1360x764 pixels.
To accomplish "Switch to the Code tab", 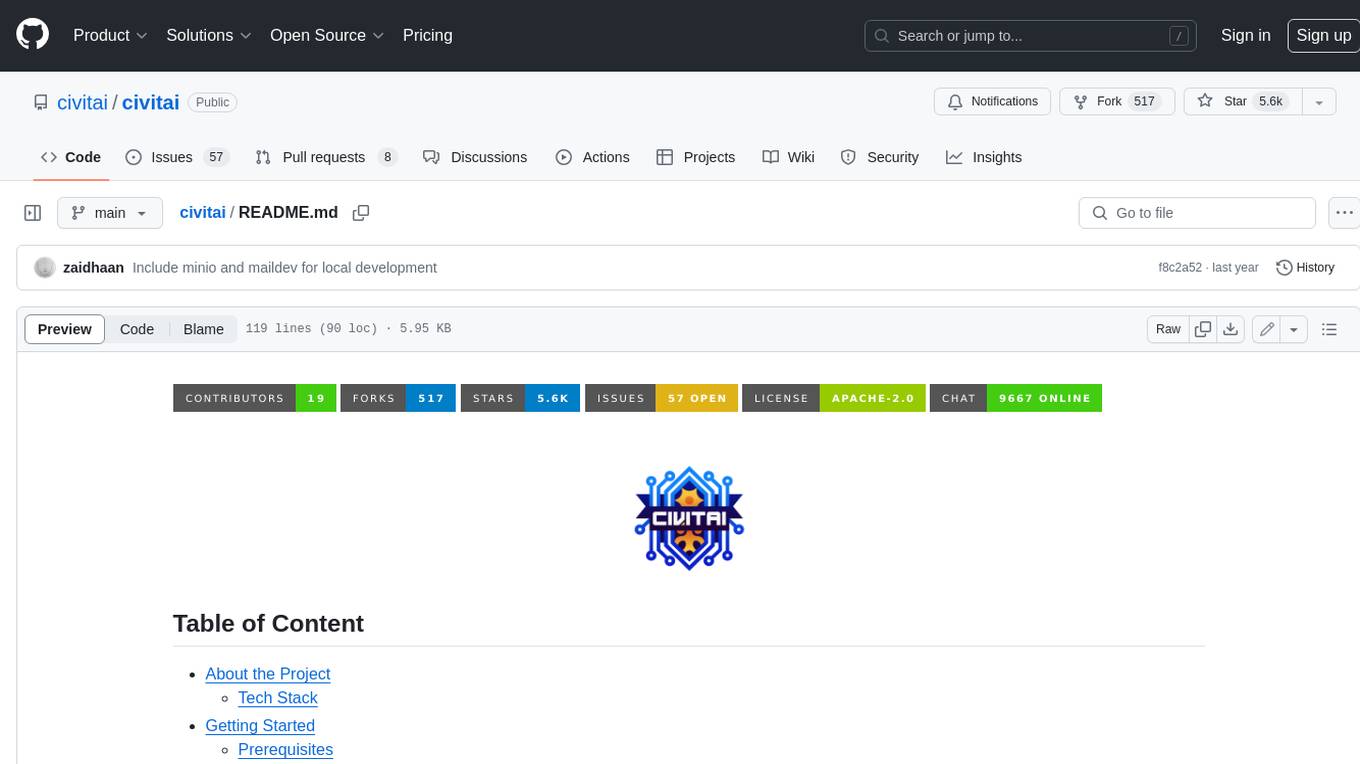I will pos(71,157).
